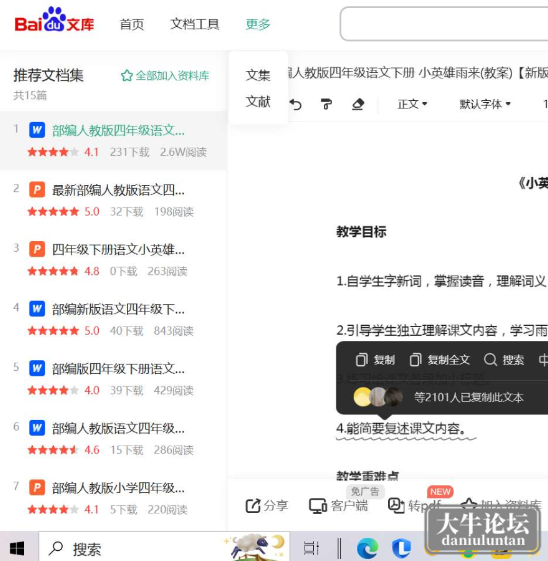This screenshot has height=561, width=548.
Task: Open the 文档工具 navigation item
Action: 195,24
